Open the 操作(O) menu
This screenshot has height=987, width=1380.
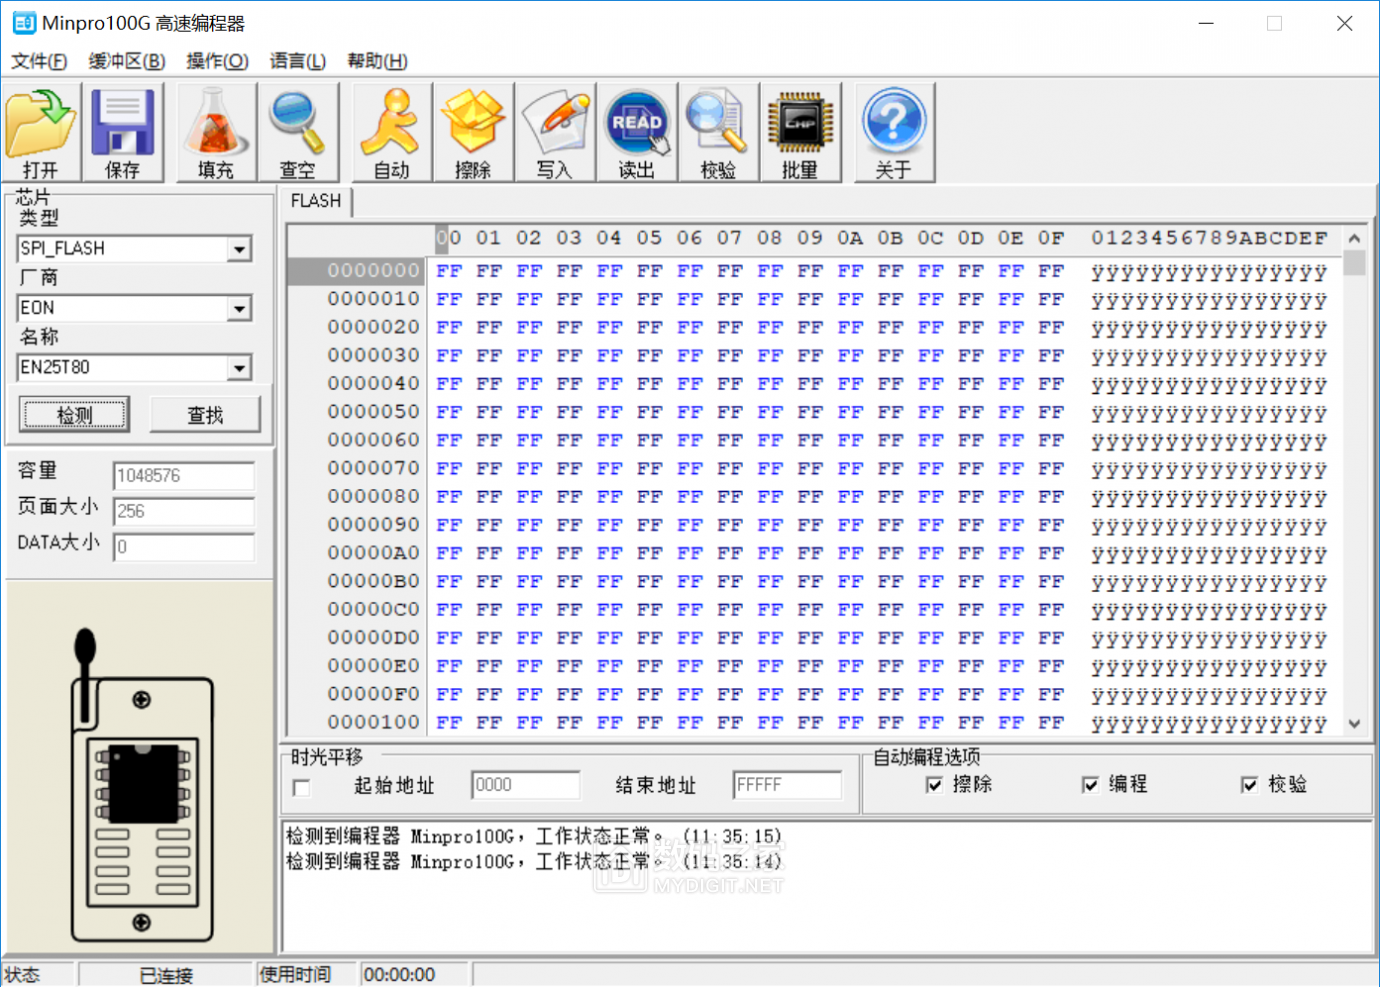pyautogui.click(x=217, y=61)
